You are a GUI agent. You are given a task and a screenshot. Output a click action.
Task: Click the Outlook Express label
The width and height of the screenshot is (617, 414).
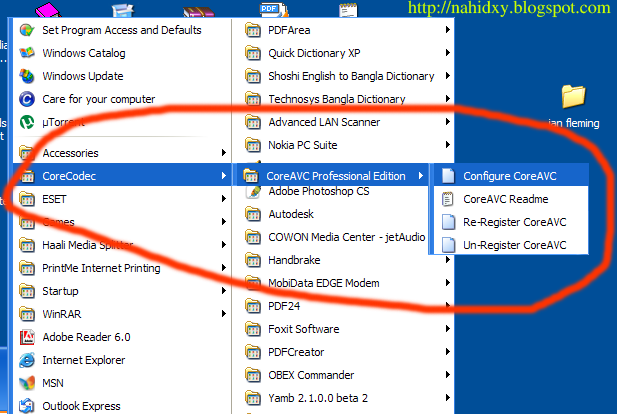(x=81, y=406)
